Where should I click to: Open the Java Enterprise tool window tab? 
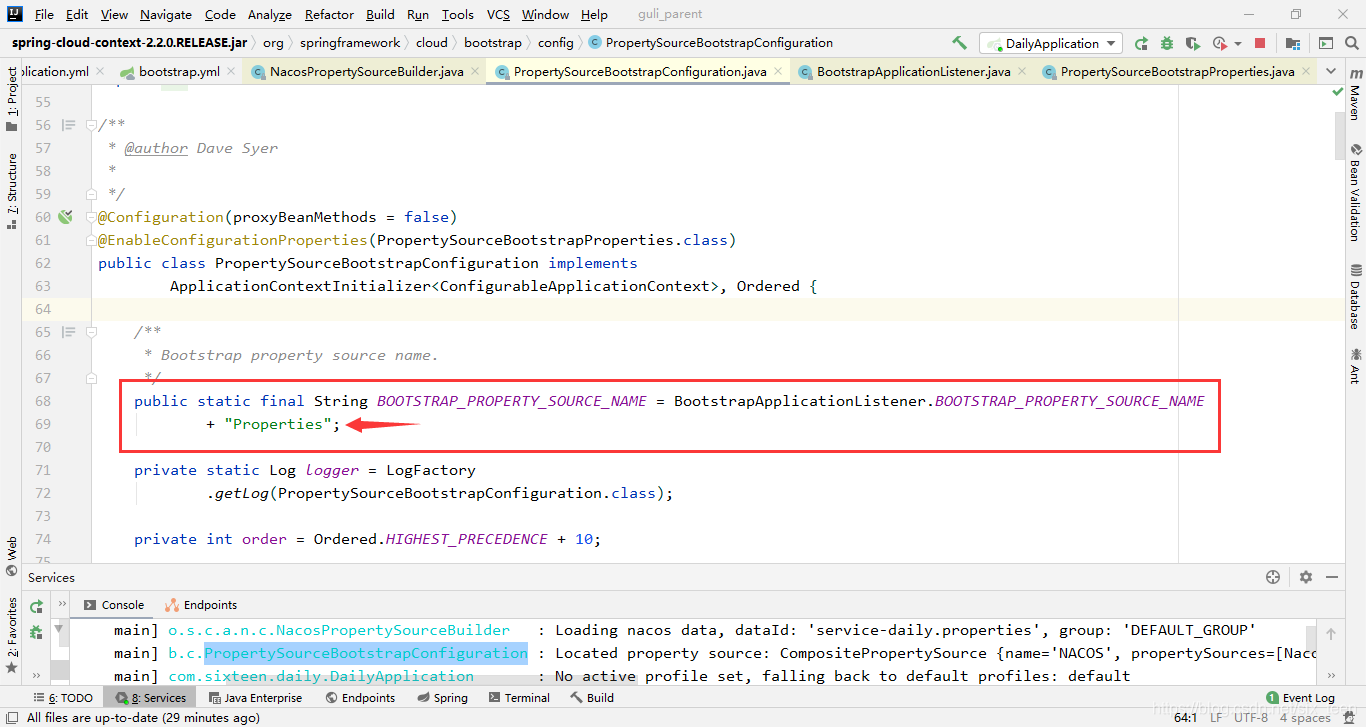255,698
